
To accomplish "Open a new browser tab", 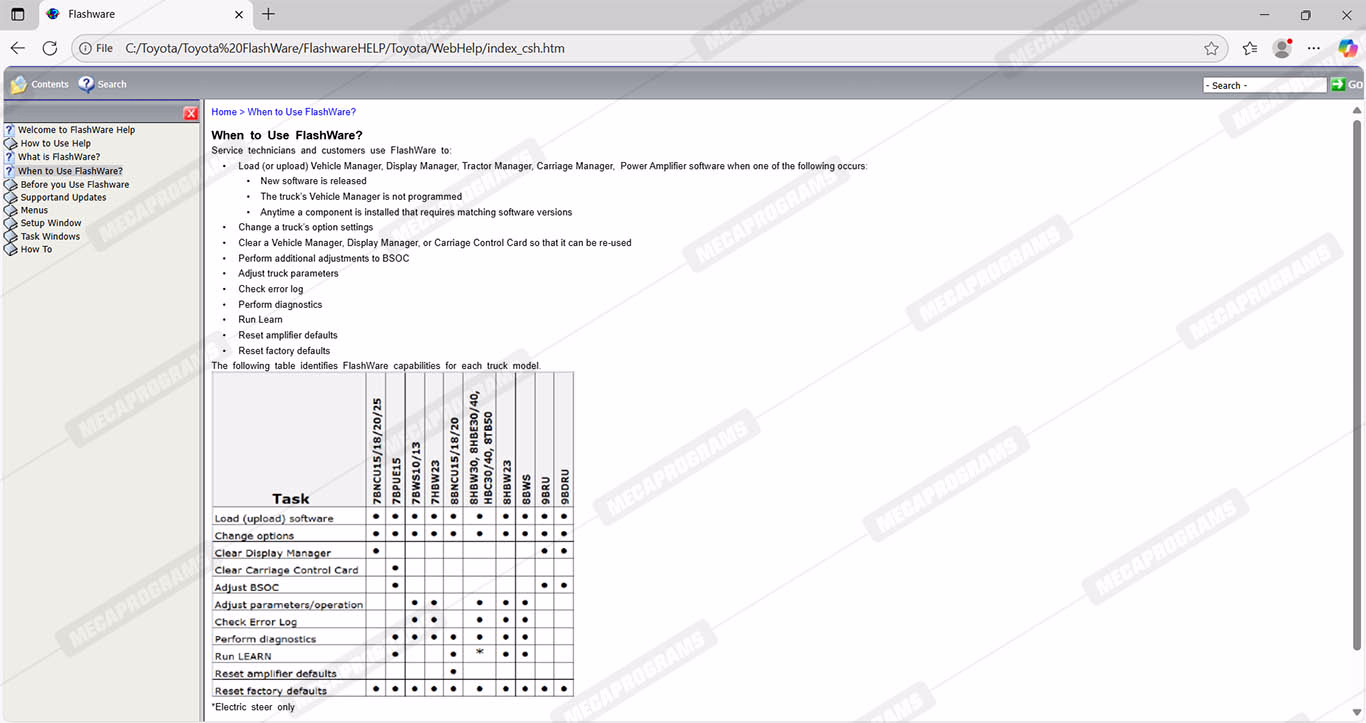I will coord(268,14).
